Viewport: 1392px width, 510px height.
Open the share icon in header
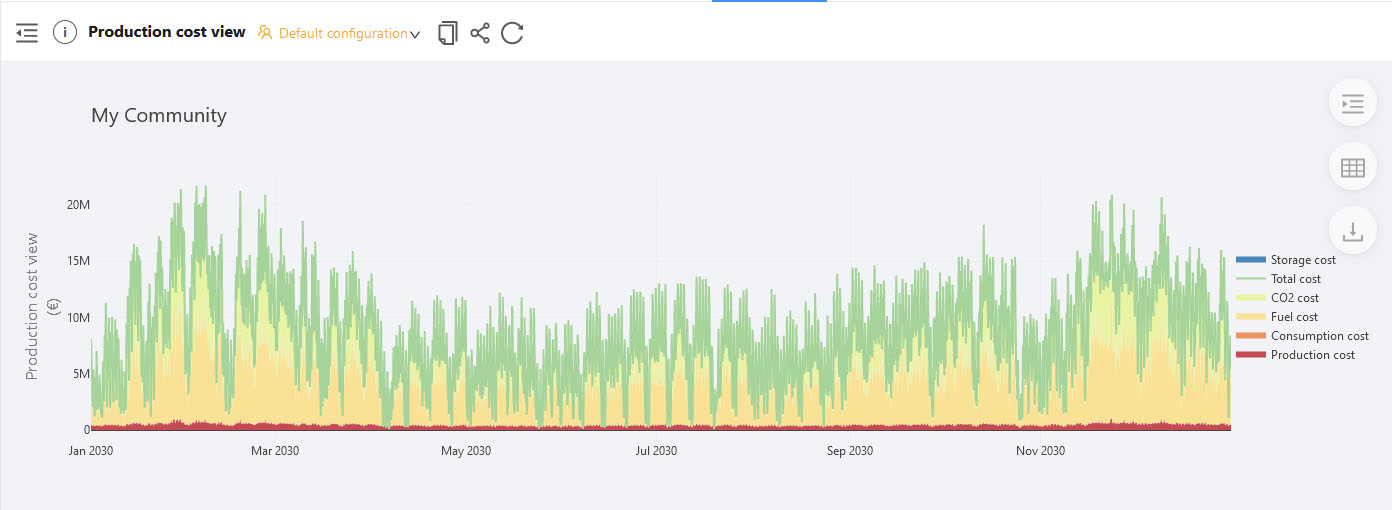point(480,33)
